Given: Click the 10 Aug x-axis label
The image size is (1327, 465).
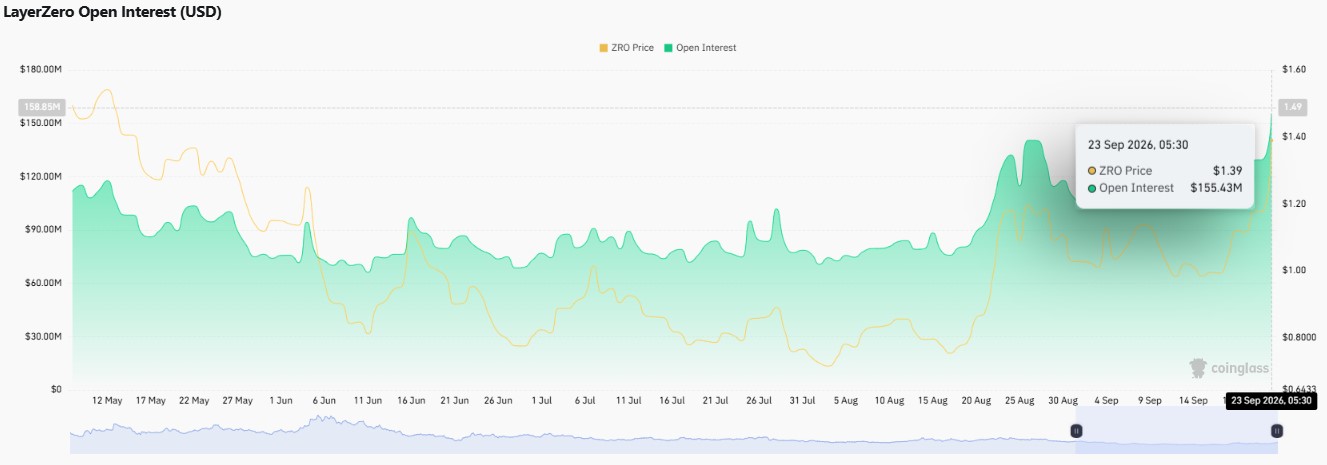Looking at the screenshot, I should 889,401.
